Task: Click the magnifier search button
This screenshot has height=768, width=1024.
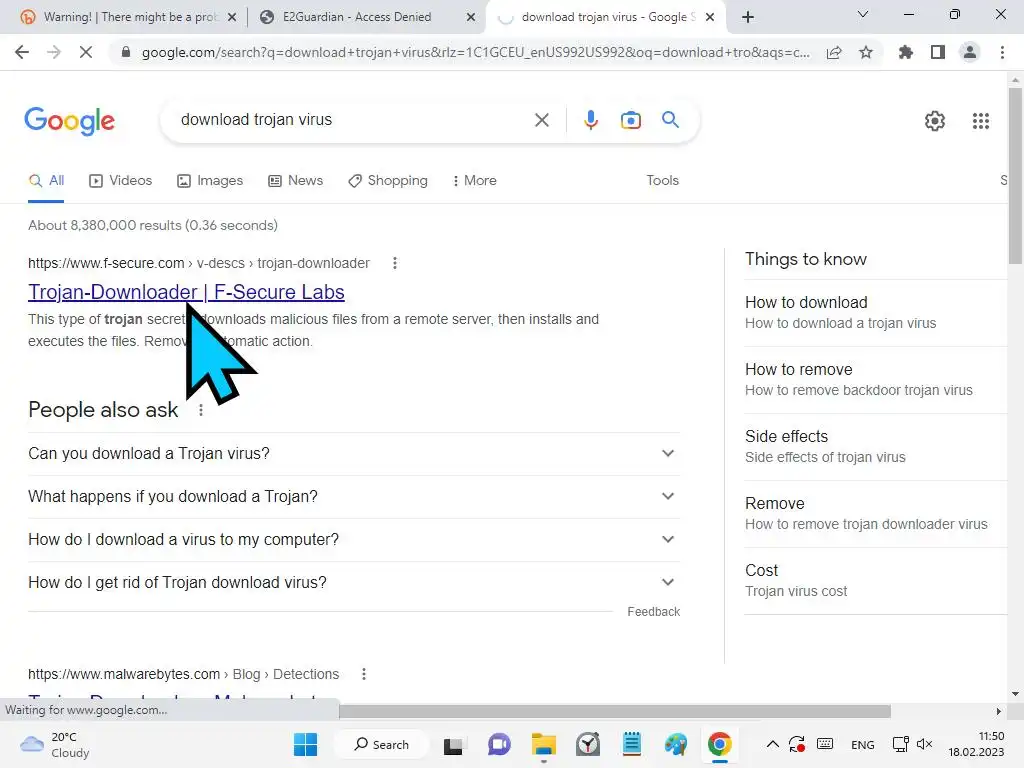Action: click(670, 120)
